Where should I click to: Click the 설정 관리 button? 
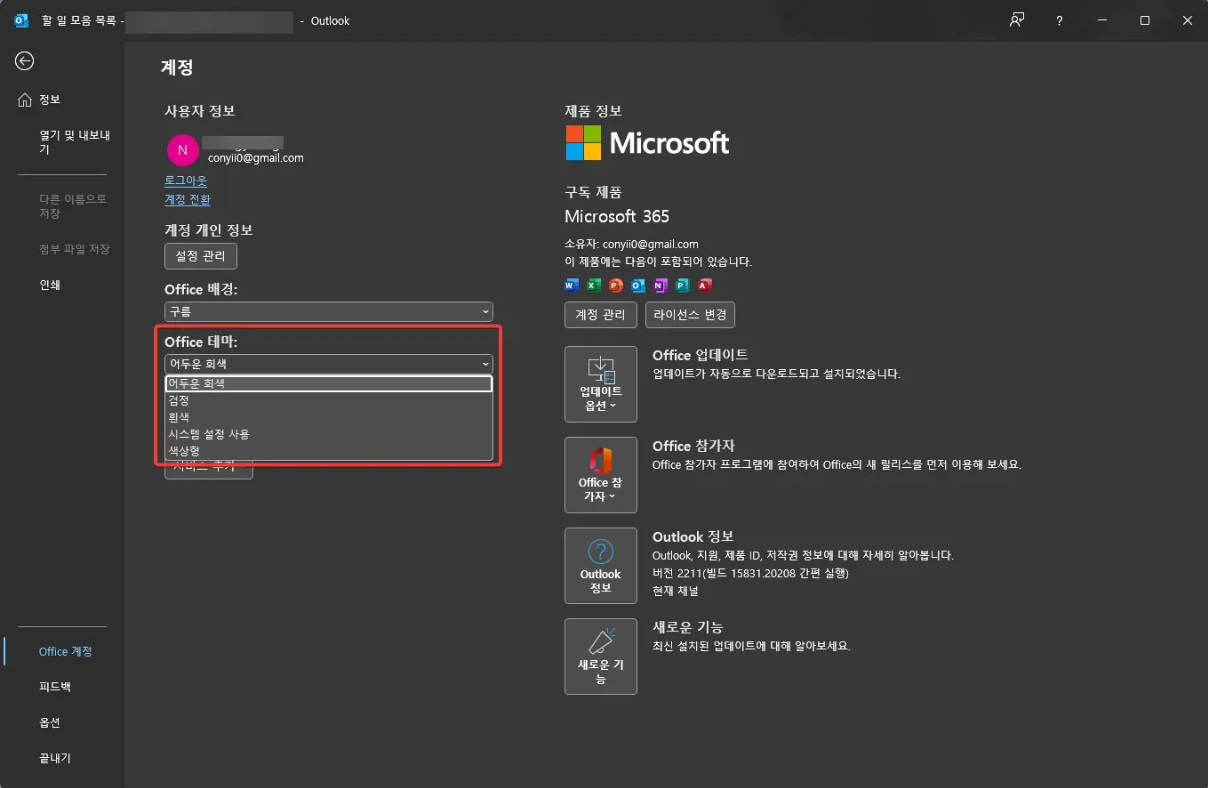coord(201,256)
